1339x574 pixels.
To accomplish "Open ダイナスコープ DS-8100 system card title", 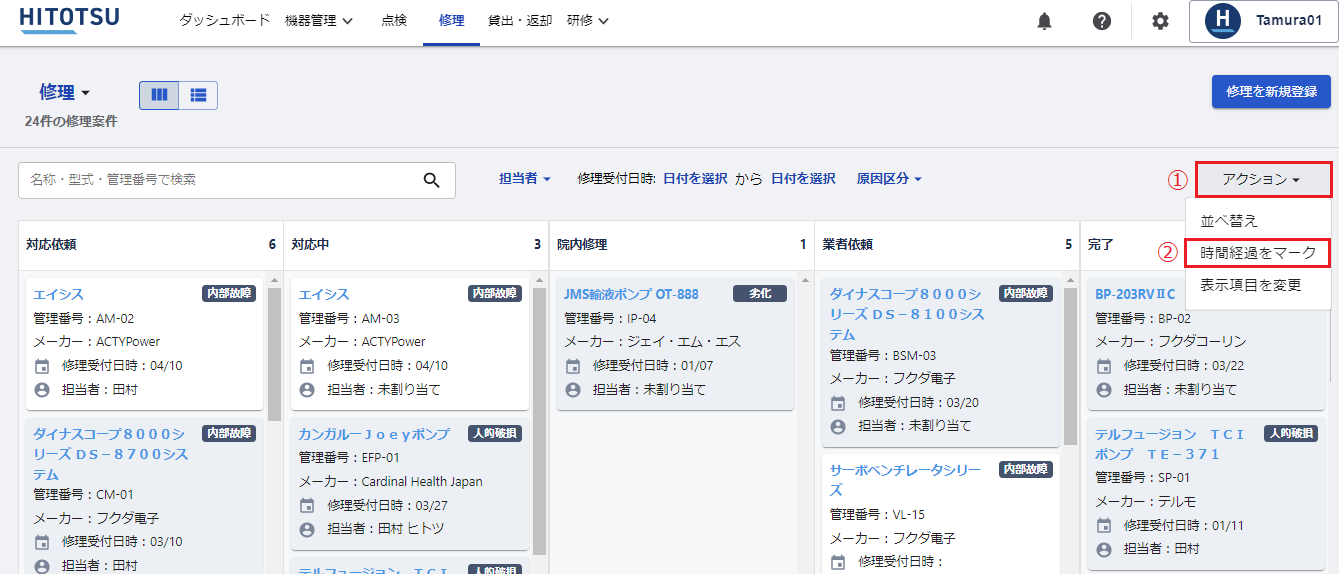I will (x=908, y=314).
